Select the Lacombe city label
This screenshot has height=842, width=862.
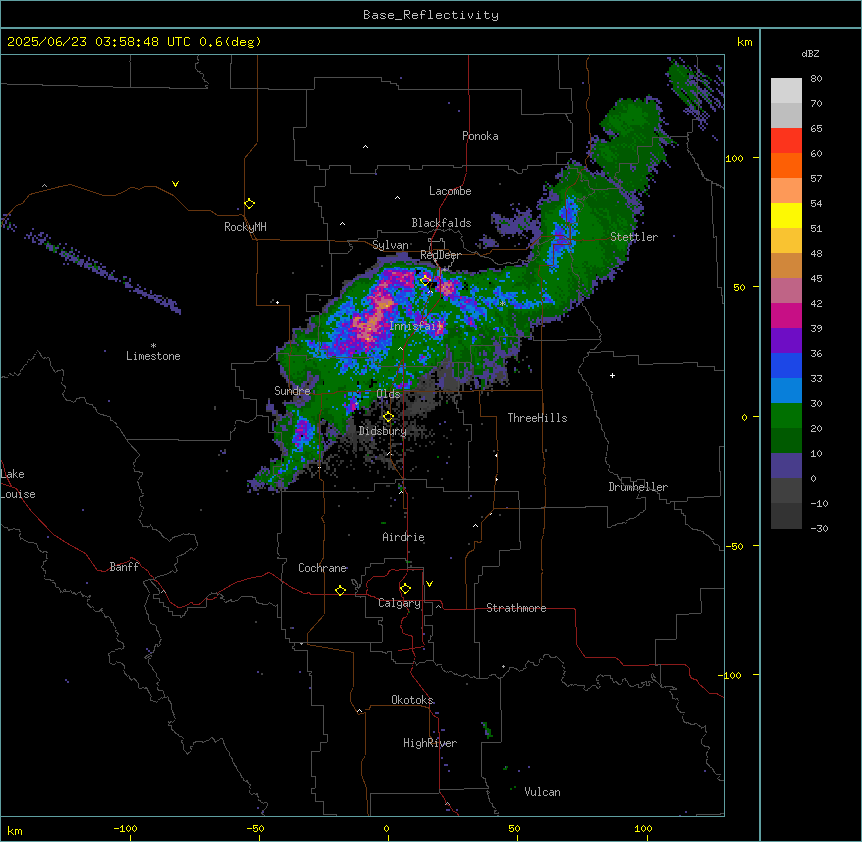tap(450, 191)
